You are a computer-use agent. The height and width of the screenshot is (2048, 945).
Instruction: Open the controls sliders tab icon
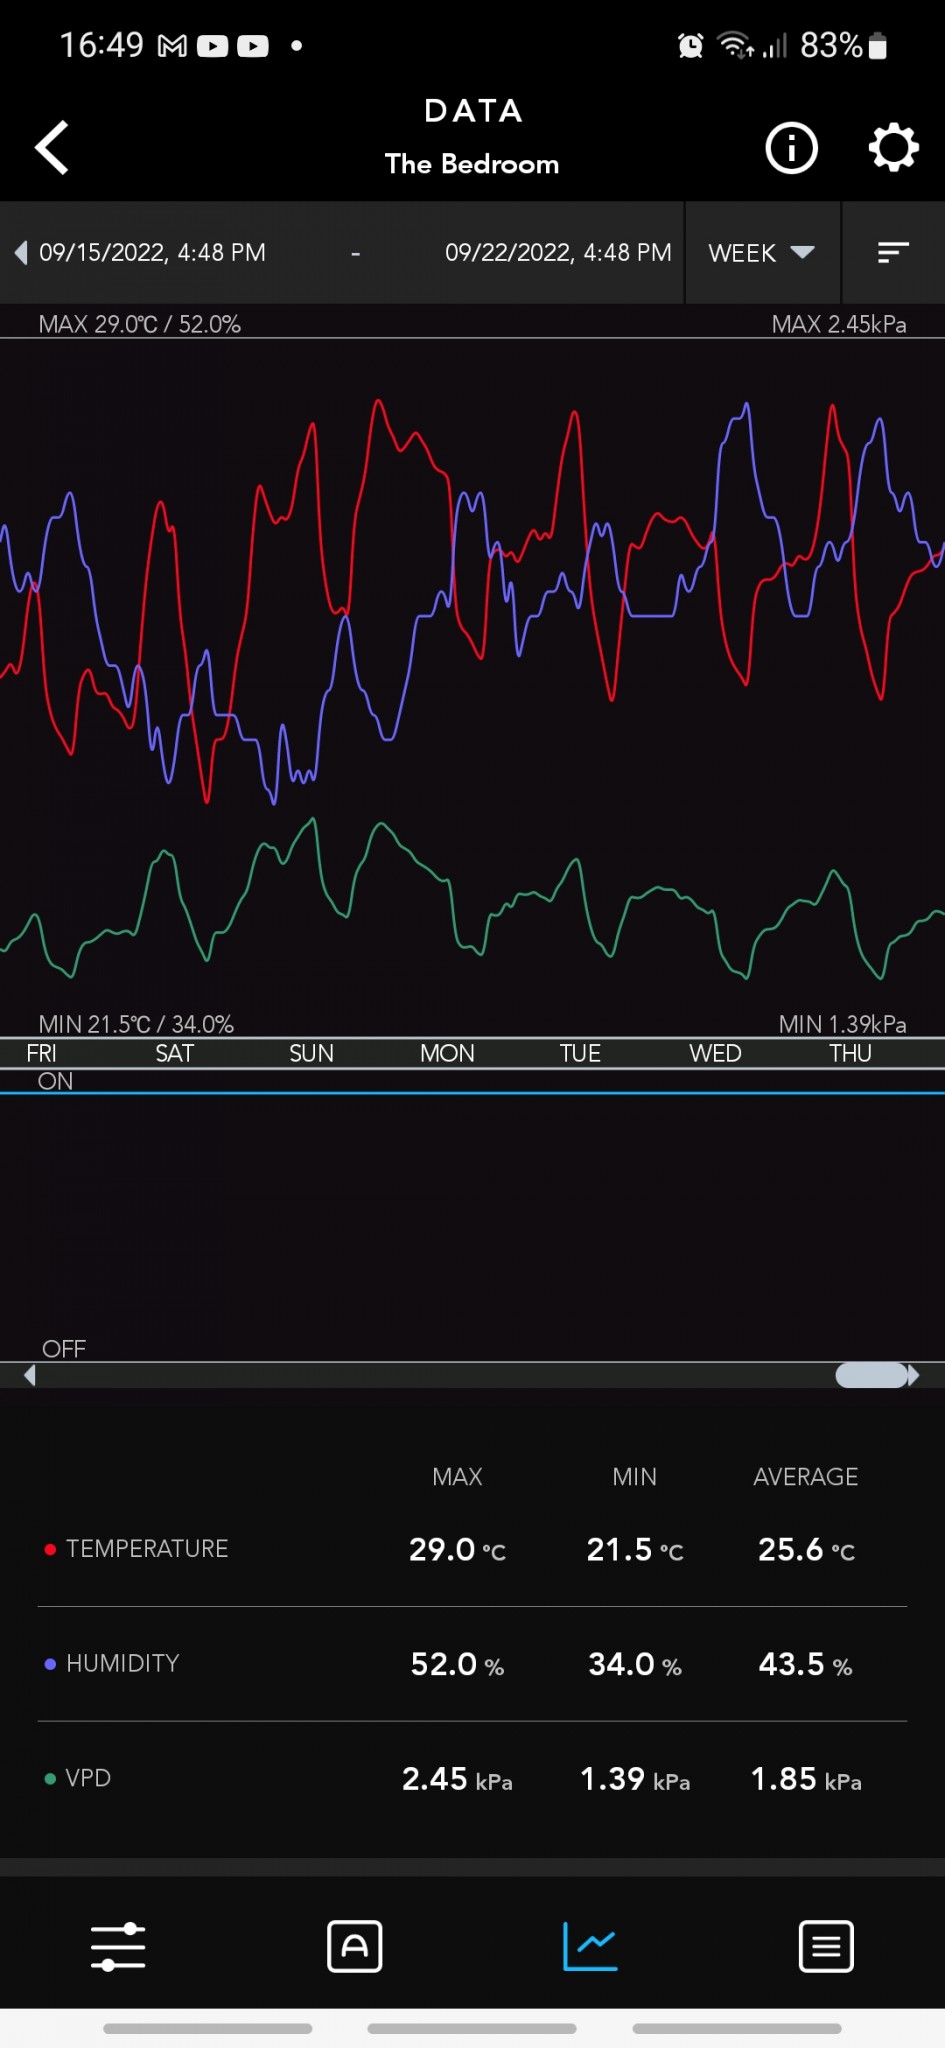click(118, 1946)
